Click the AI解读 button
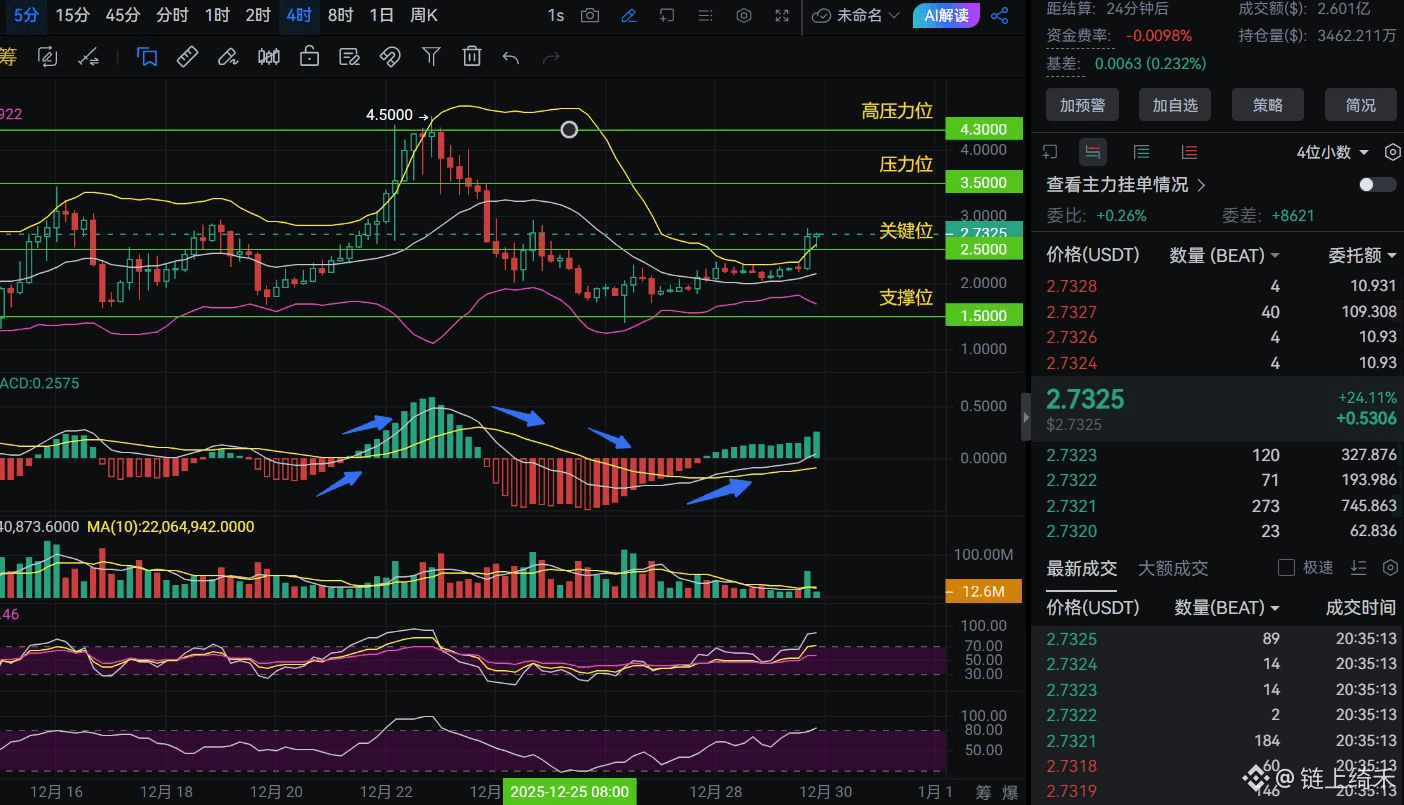The height and width of the screenshot is (805, 1404). [x=946, y=16]
